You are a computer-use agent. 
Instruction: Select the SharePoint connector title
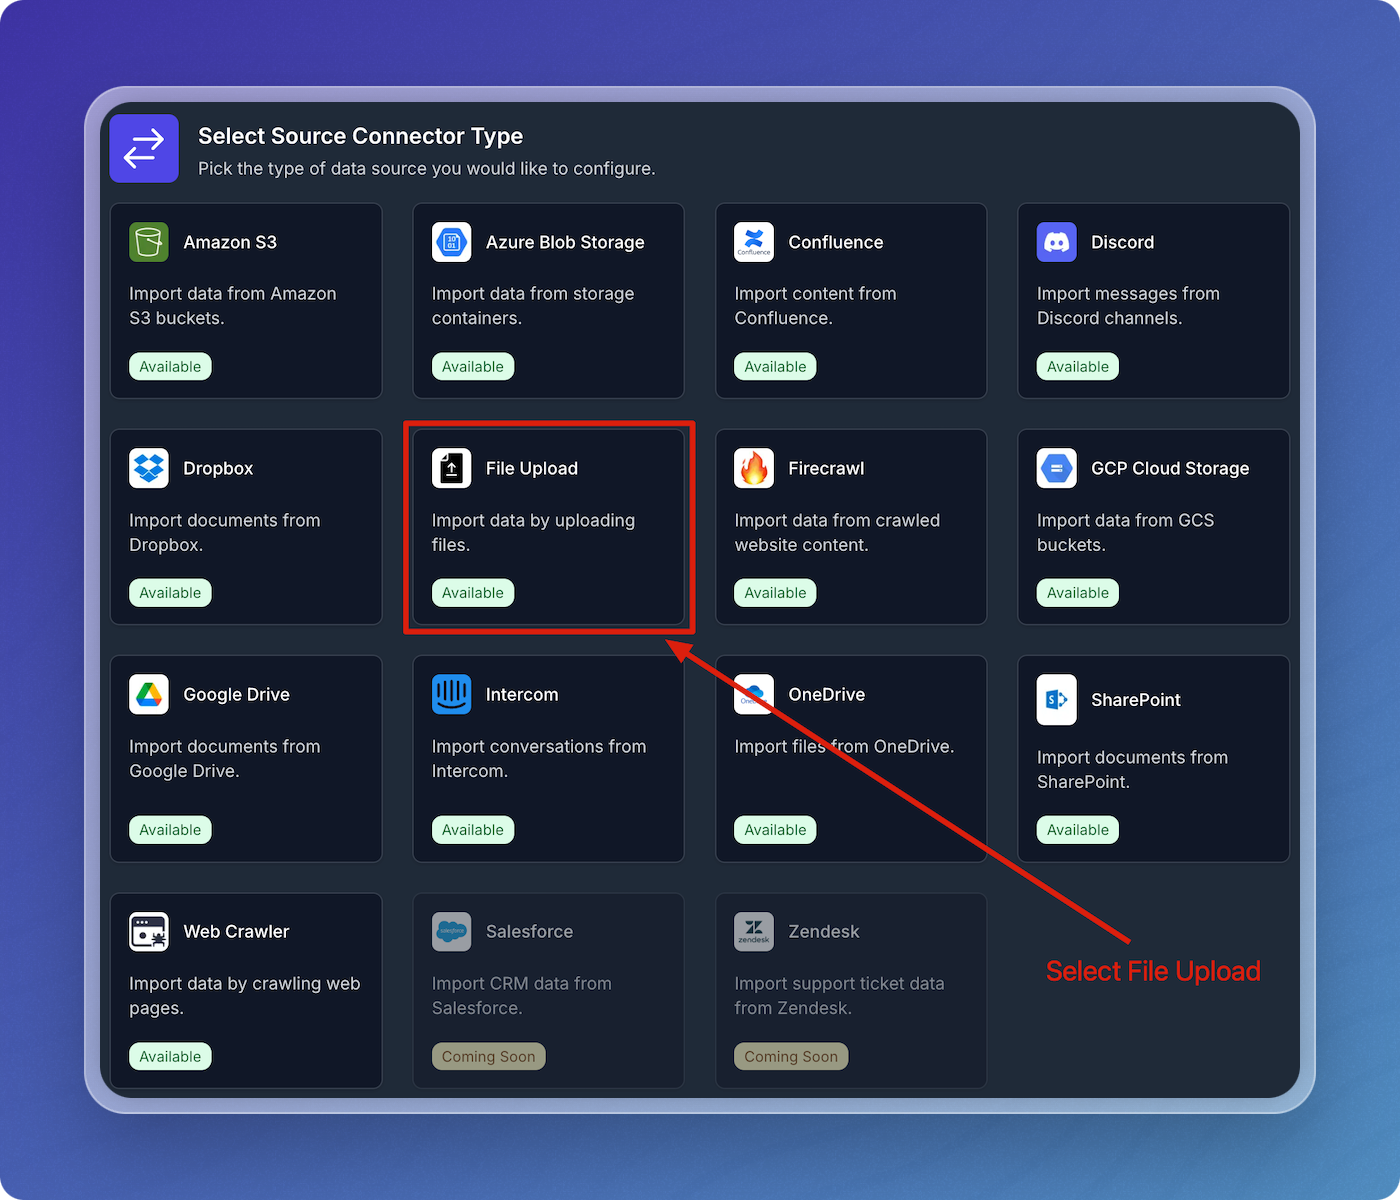[x=1136, y=700]
